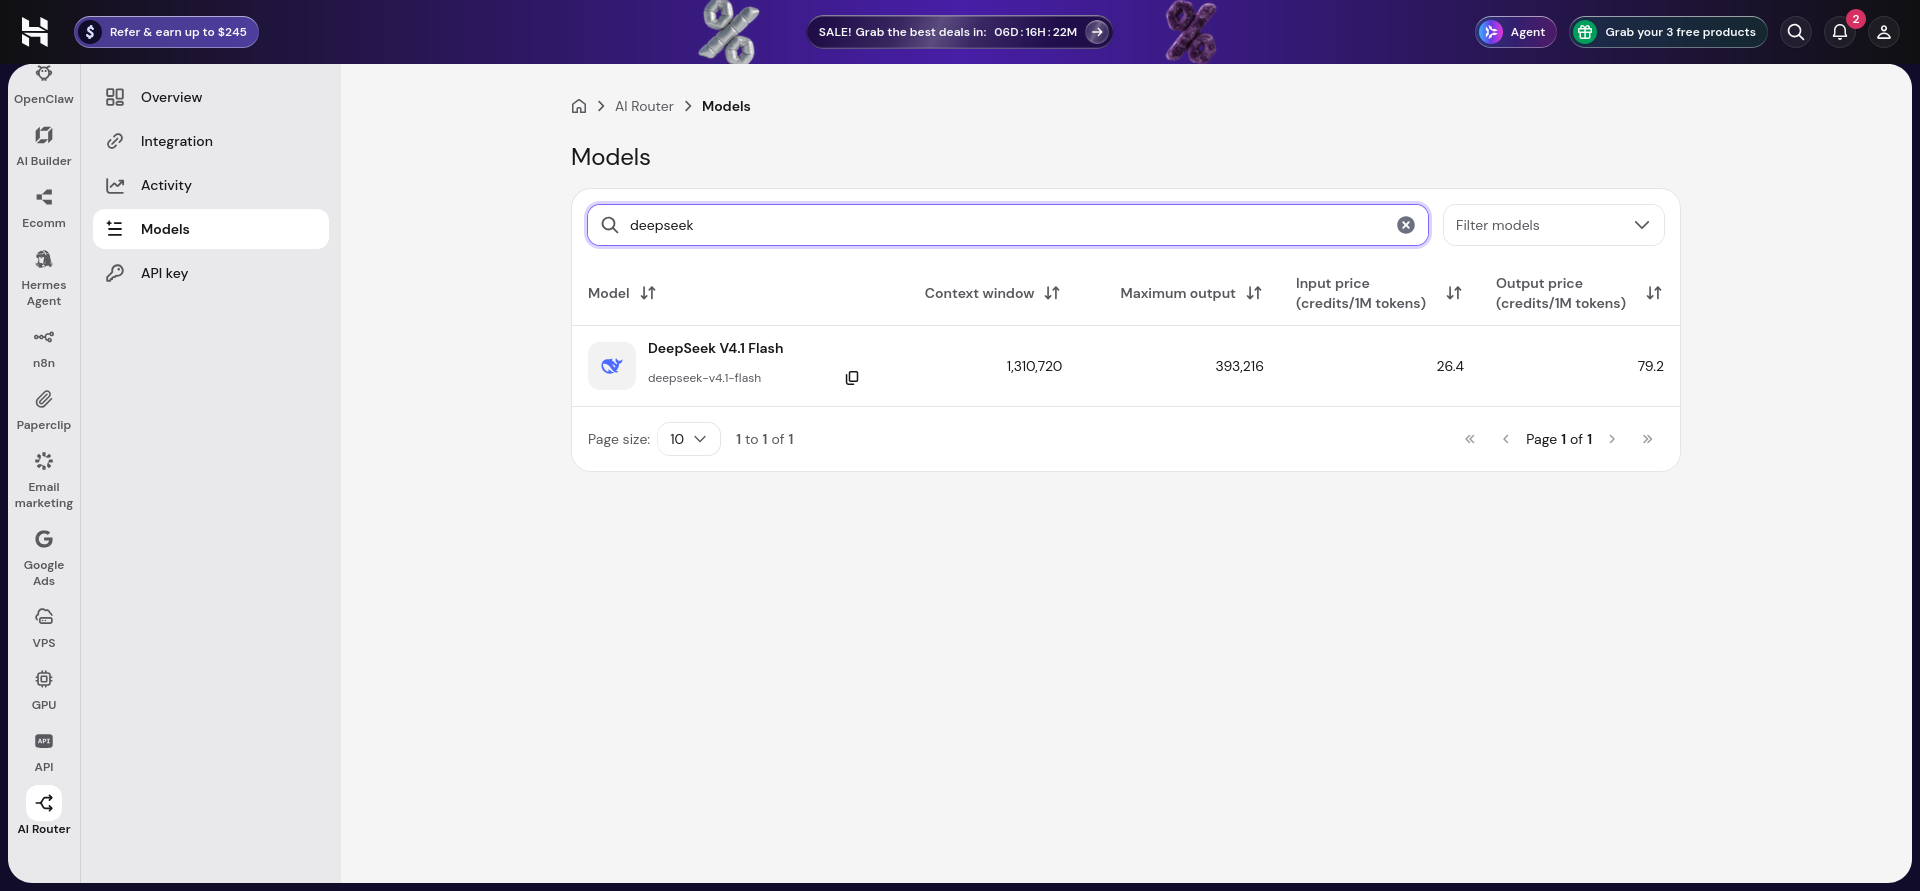View notifications via the bell icon

click(1840, 32)
